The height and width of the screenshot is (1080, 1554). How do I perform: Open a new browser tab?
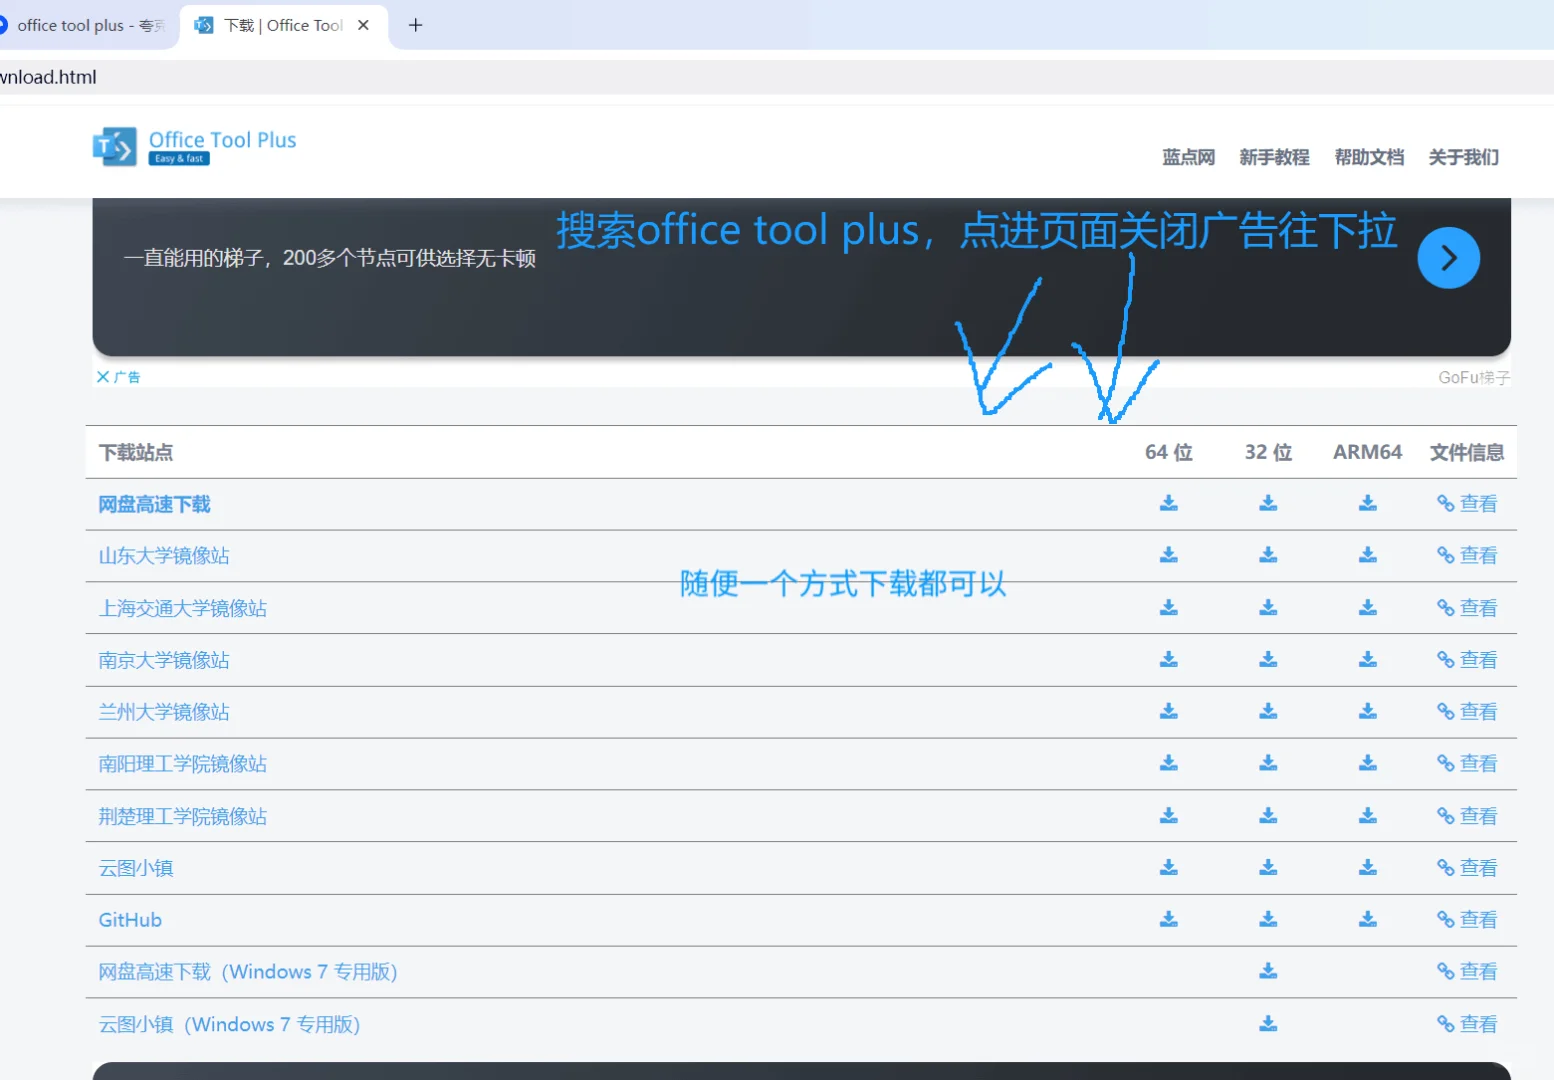pos(415,25)
